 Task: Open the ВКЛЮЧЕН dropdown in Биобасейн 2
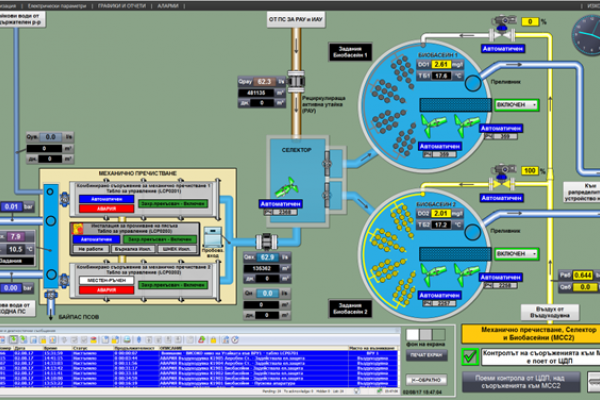[517, 254]
